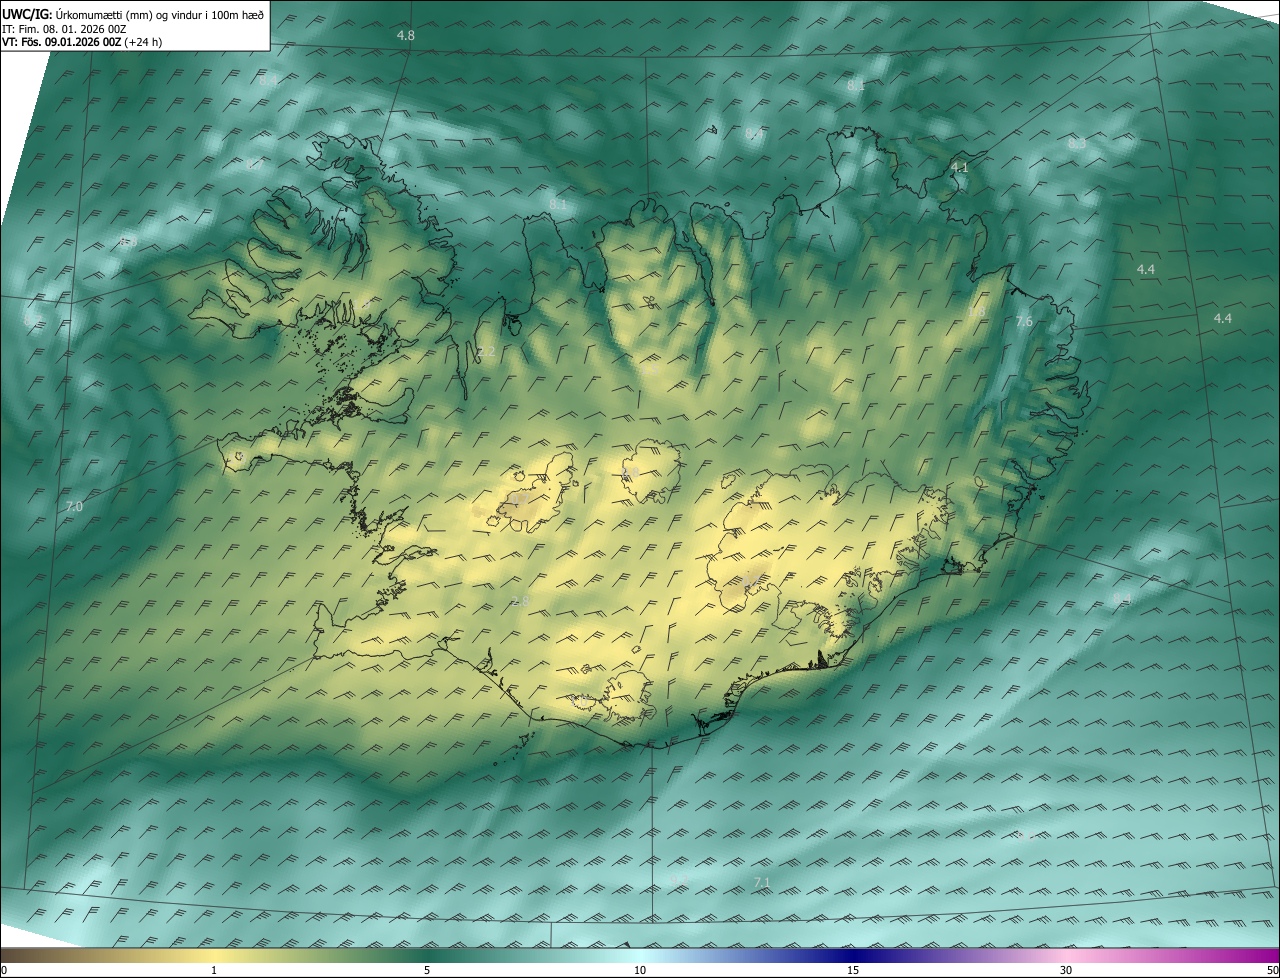
Task: Click the title 'UWC/IG: Úrkomumætti (mm) og vindur í 100m hæð'
Action: click(133, 13)
